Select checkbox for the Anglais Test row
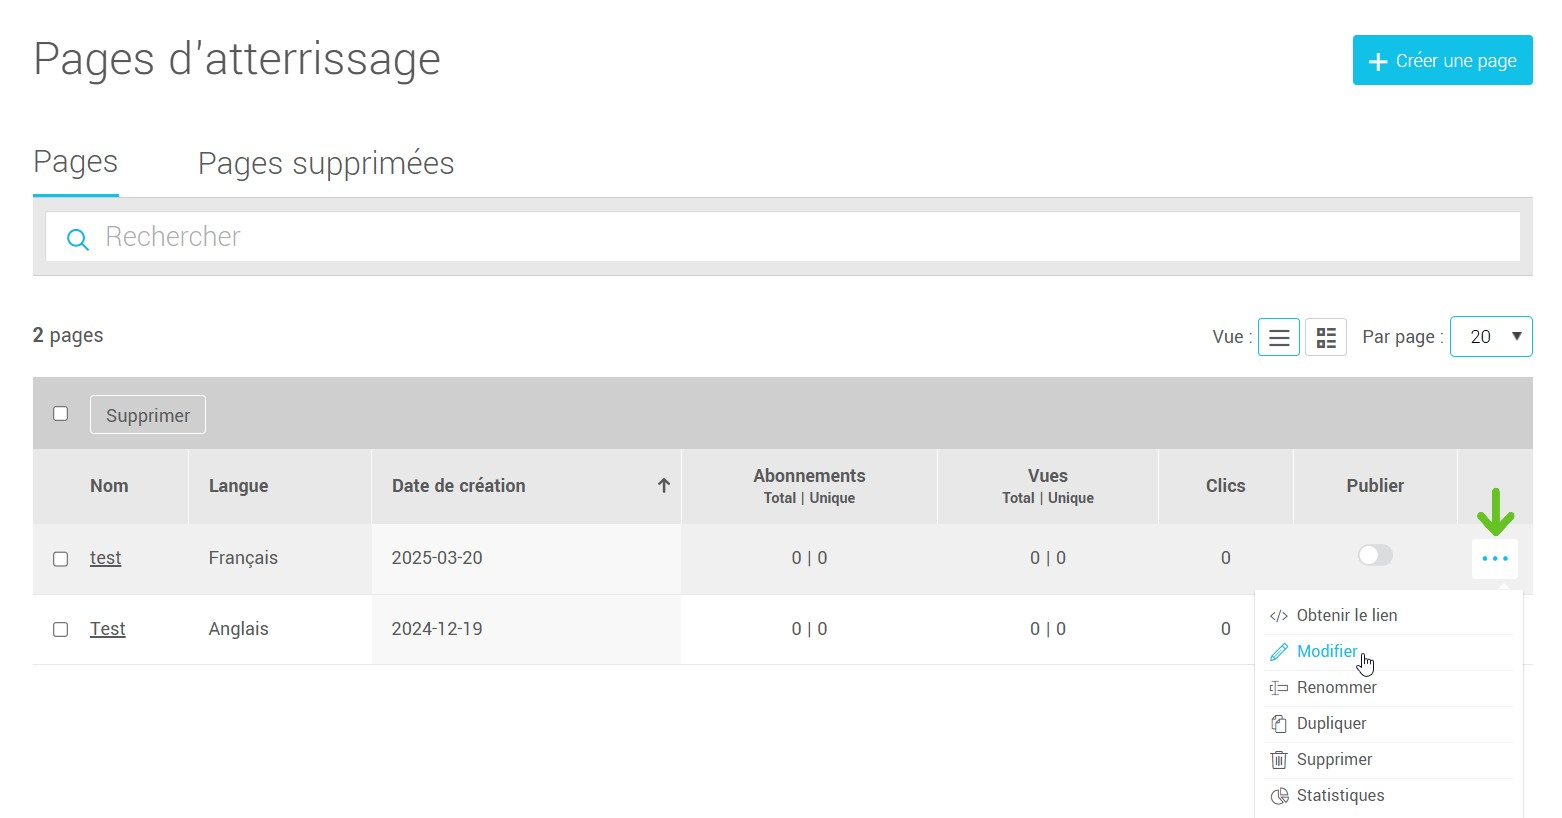The height and width of the screenshot is (818, 1562). [x=61, y=630]
